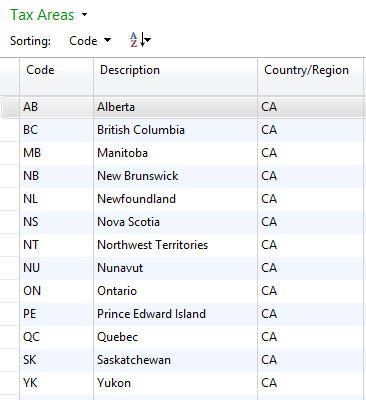Select the Northwest Territories description cell
Screen dimensions: 366x400
pyautogui.click(x=175, y=245)
